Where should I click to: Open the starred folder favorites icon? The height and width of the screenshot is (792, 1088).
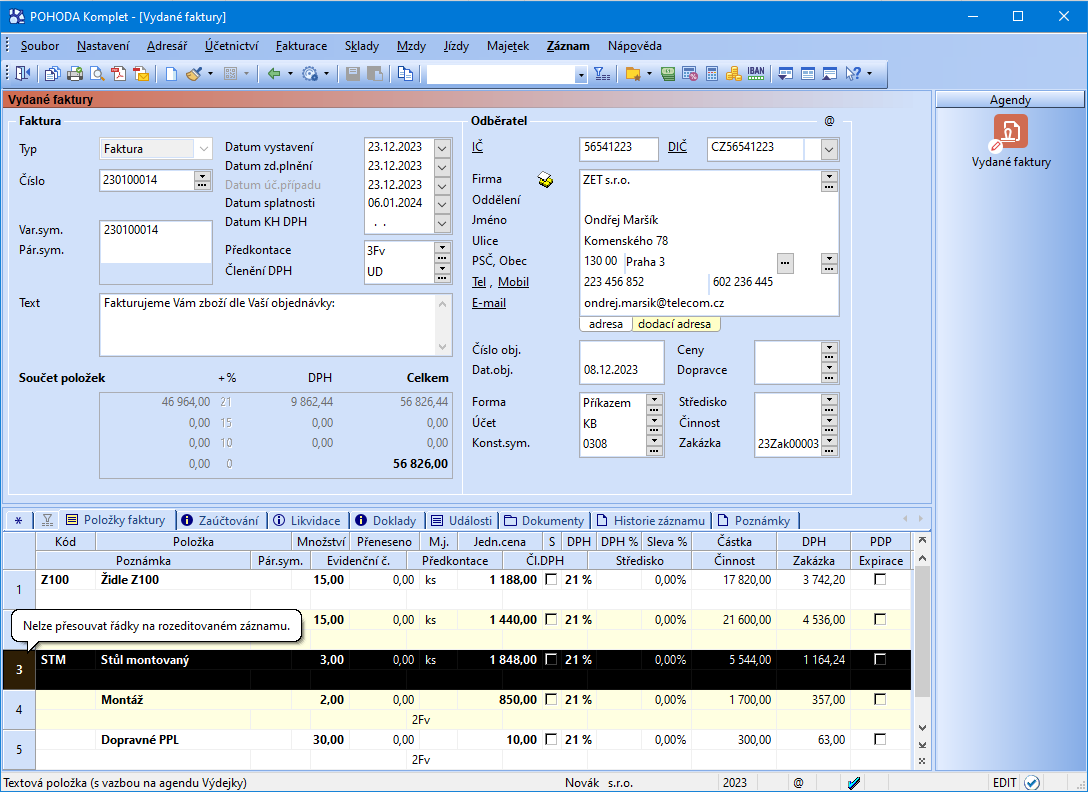633,74
